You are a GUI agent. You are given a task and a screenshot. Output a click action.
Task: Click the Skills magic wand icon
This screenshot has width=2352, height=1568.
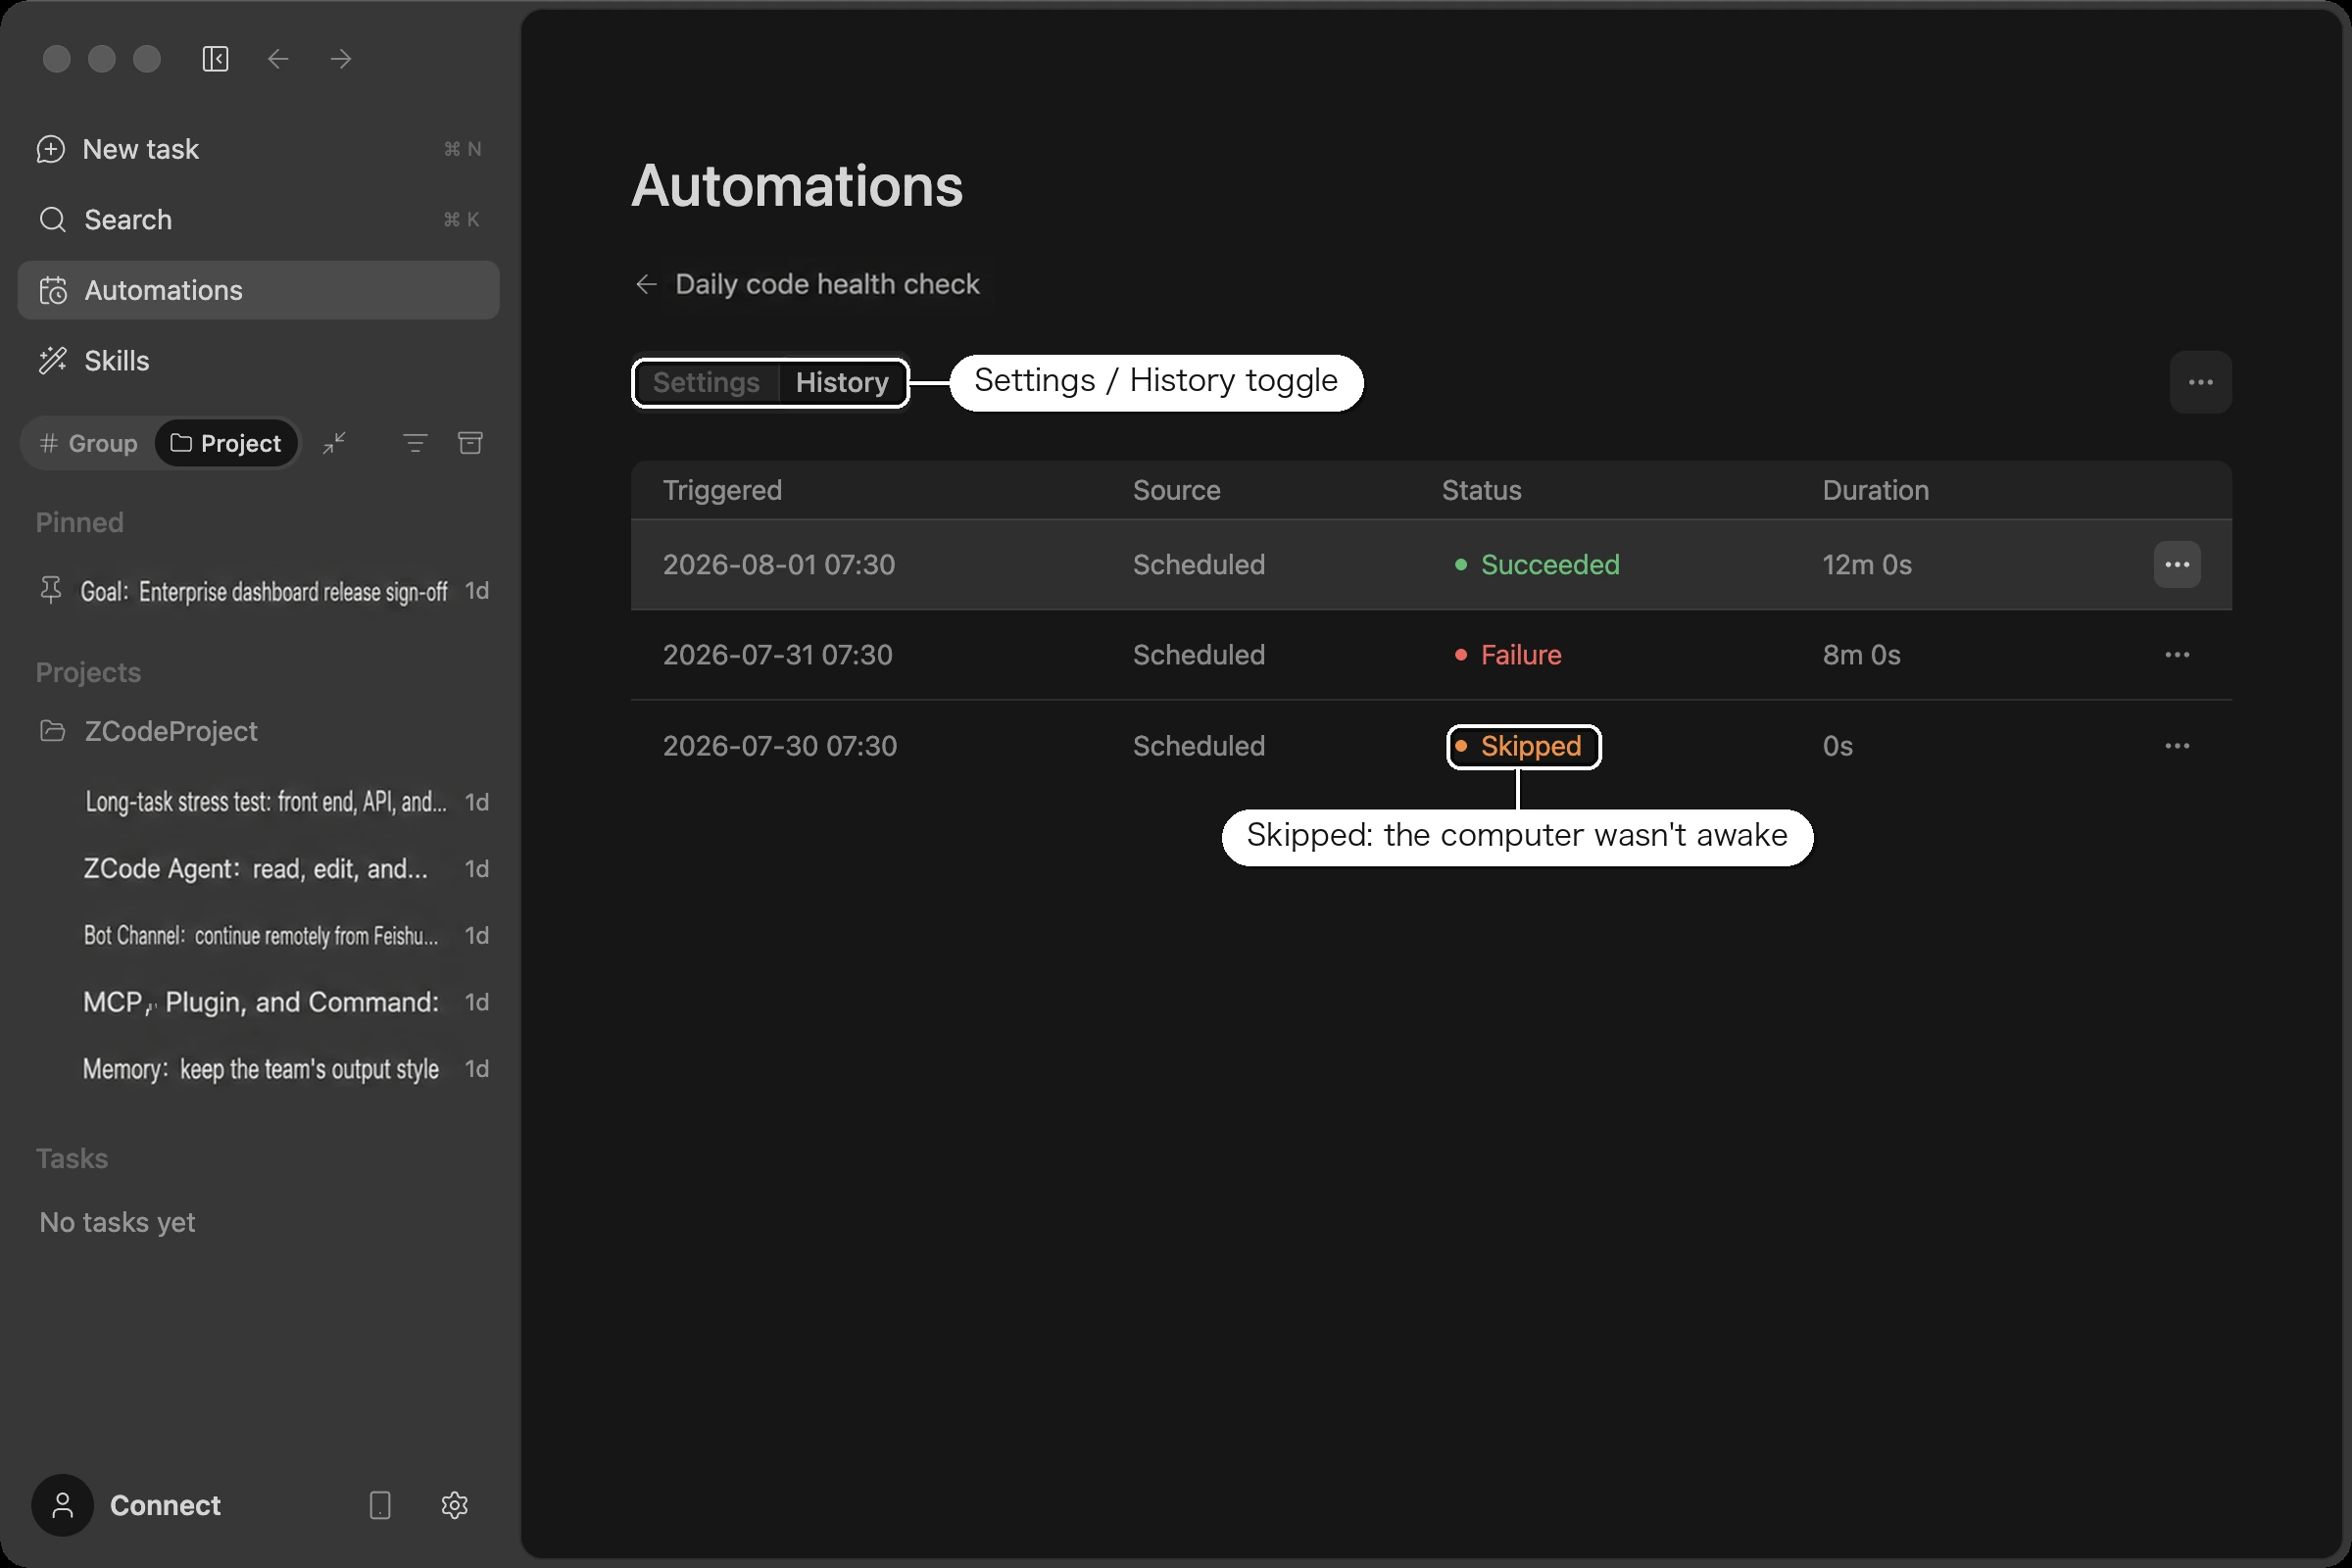point(52,360)
